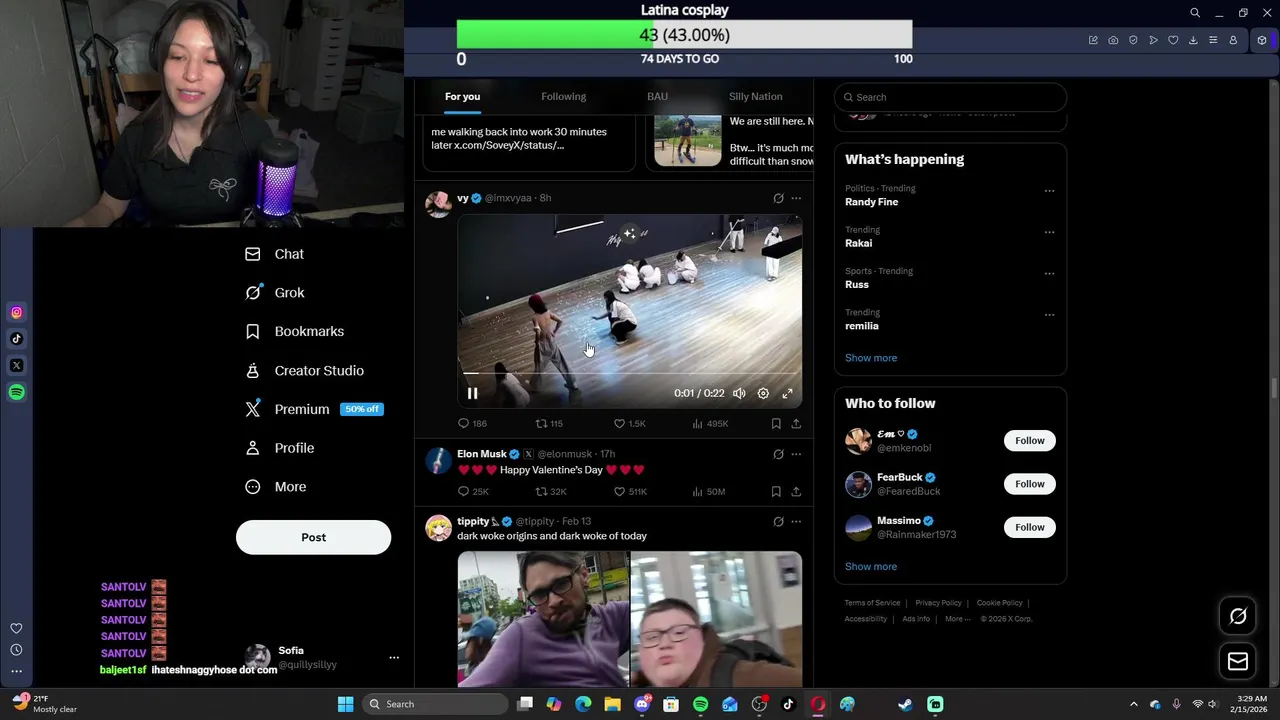
Task: Share Elon Musk's post
Action: (x=796, y=492)
